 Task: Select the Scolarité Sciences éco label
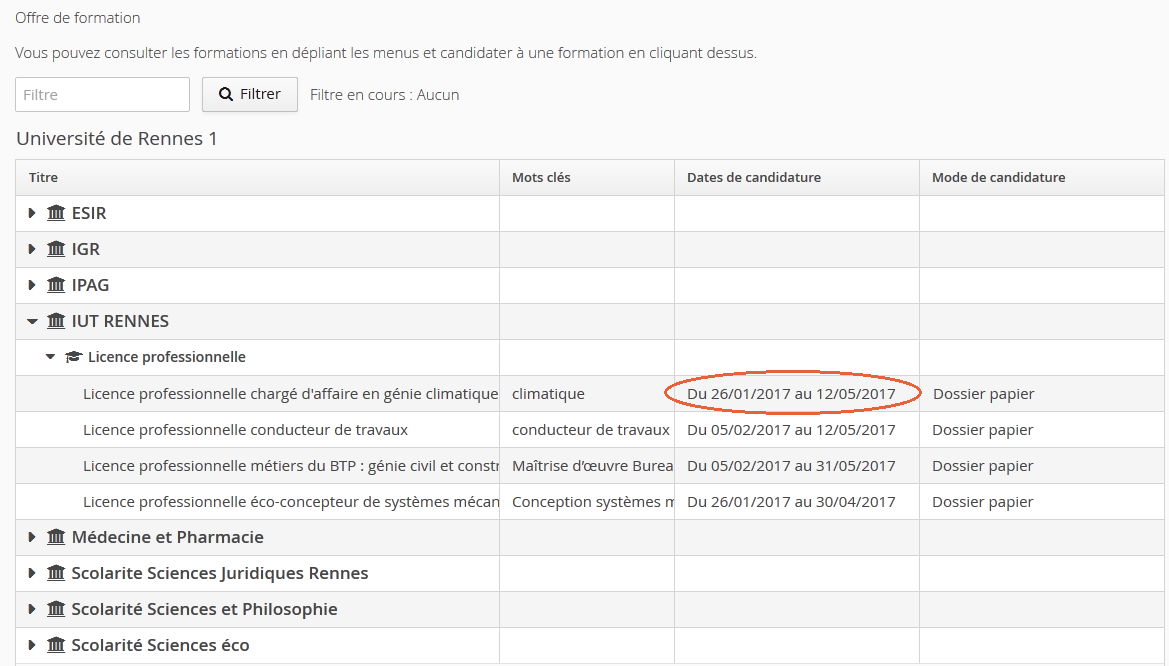coord(160,645)
